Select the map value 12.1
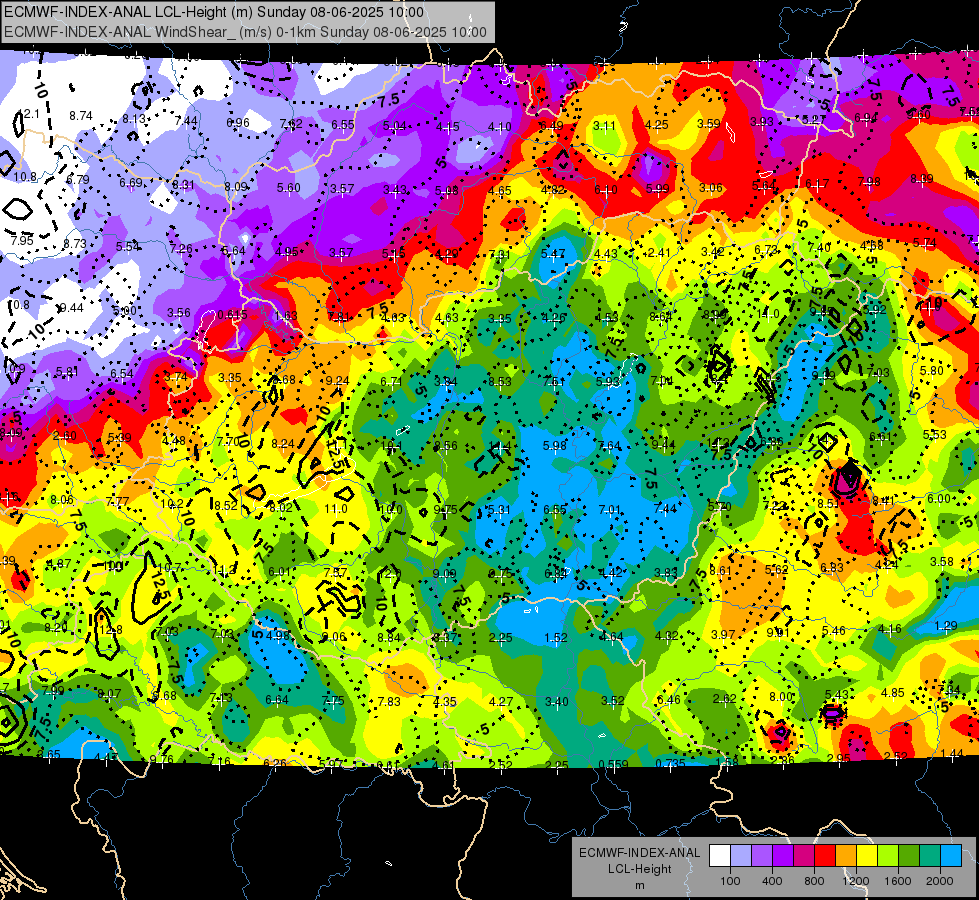The width and height of the screenshot is (979, 900). tap(29, 114)
